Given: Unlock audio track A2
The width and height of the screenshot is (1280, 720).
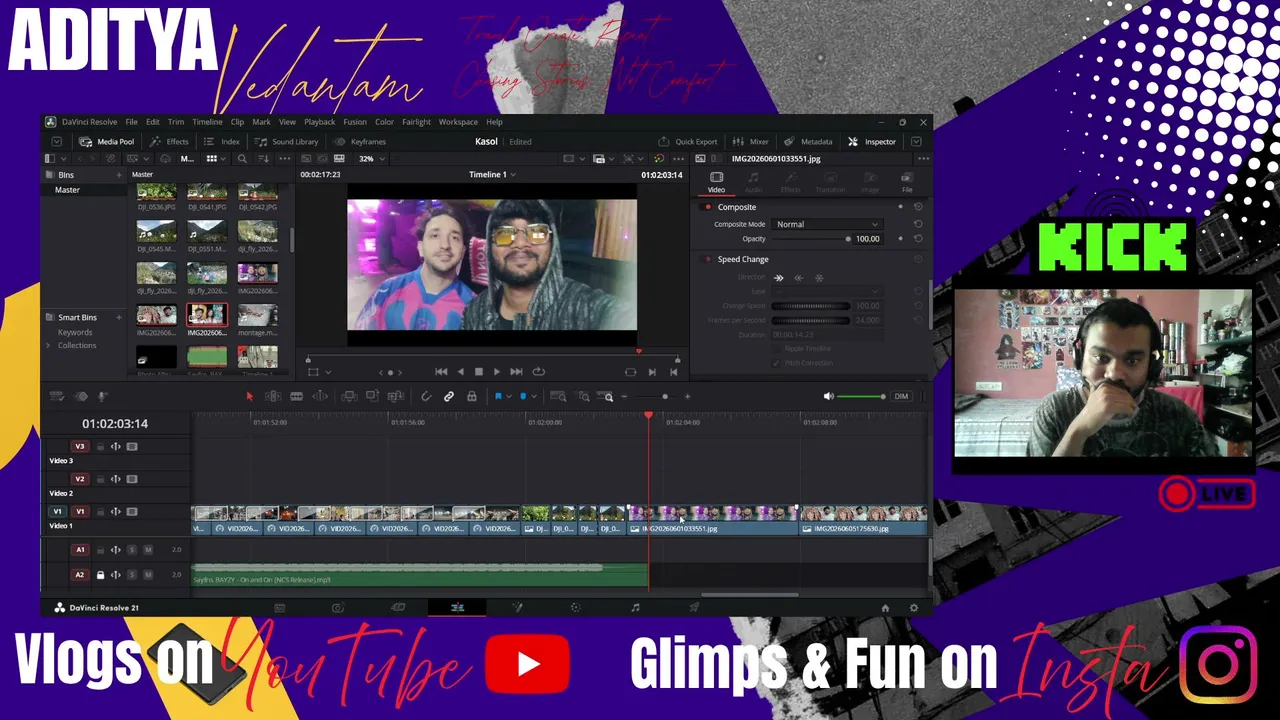Looking at the screenshot, I should [100, 575].
